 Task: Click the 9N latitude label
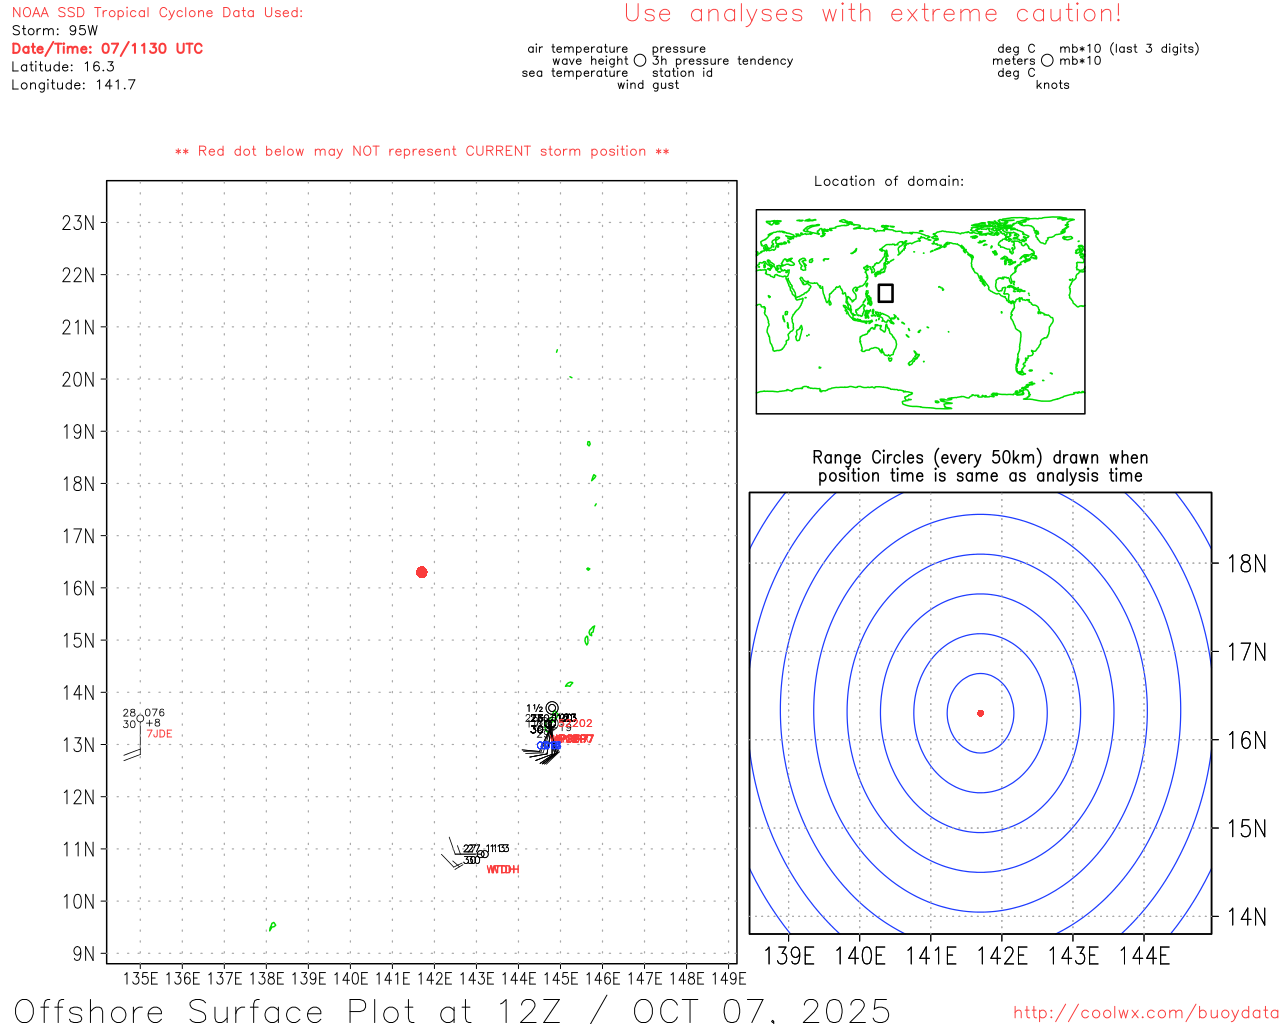(x=84, y=954)
